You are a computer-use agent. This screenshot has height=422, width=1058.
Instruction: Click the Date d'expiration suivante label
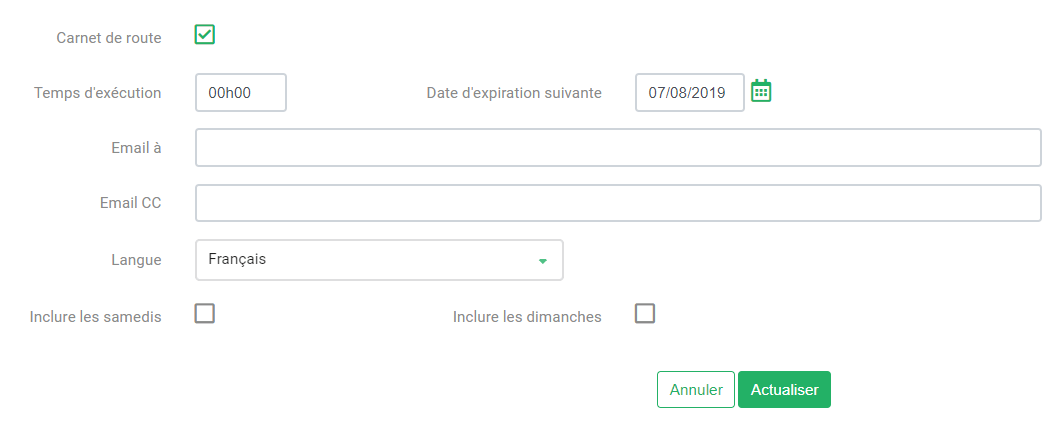pos(513,93)
